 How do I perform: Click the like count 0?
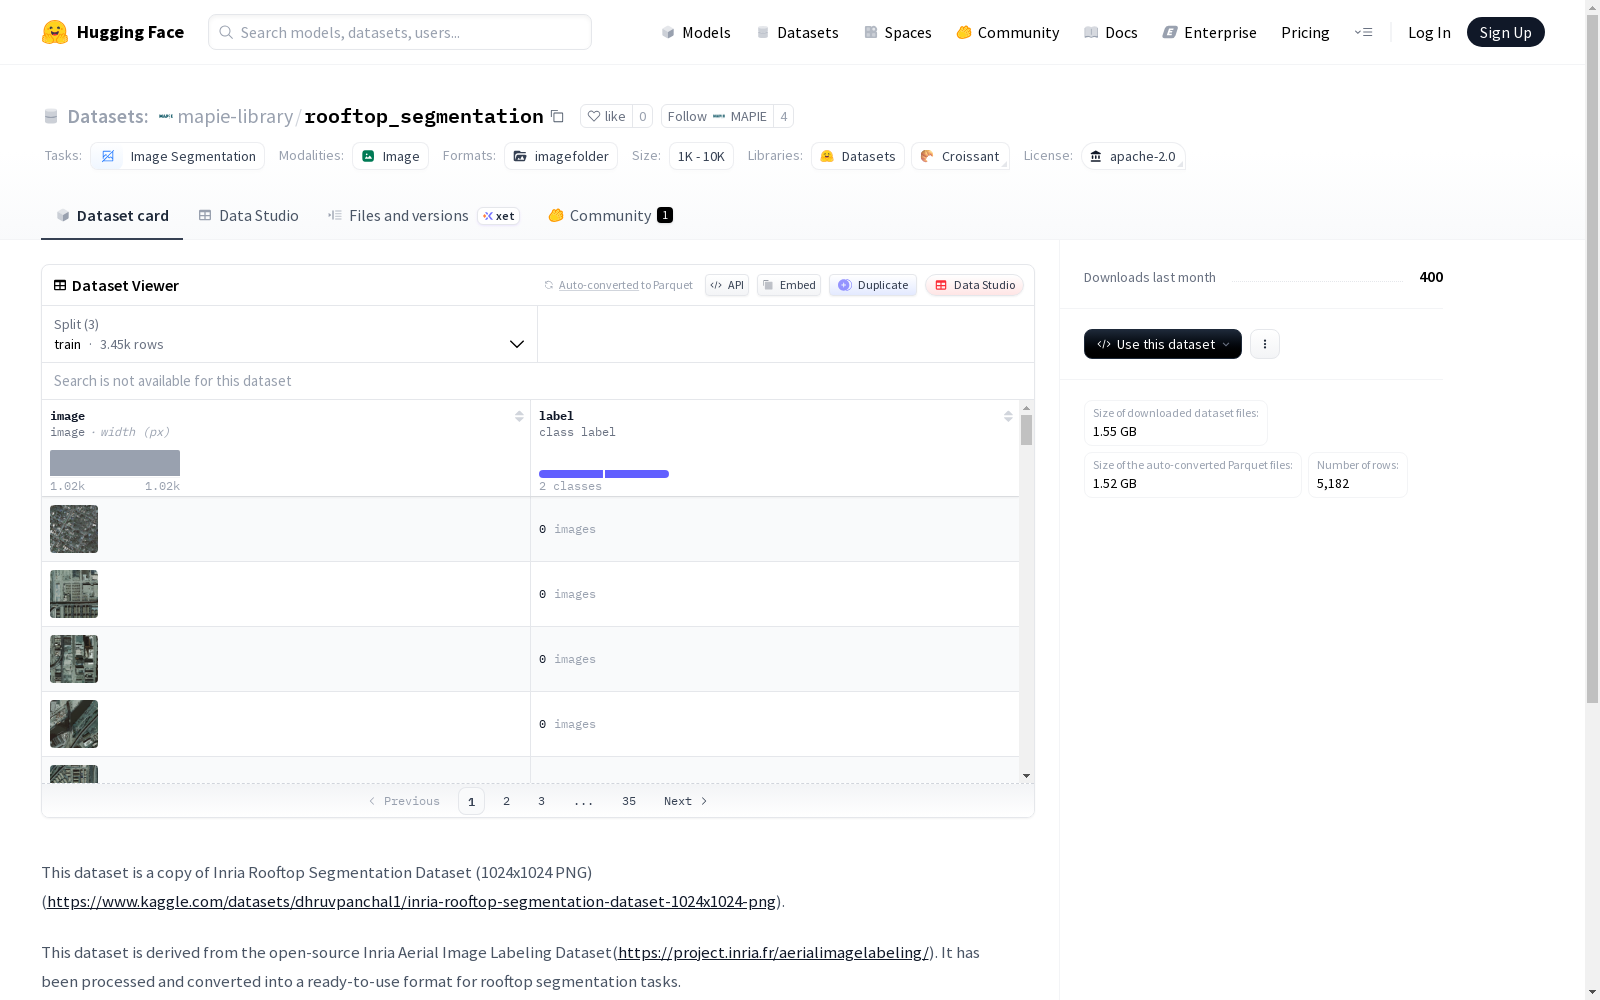point(642,116)
